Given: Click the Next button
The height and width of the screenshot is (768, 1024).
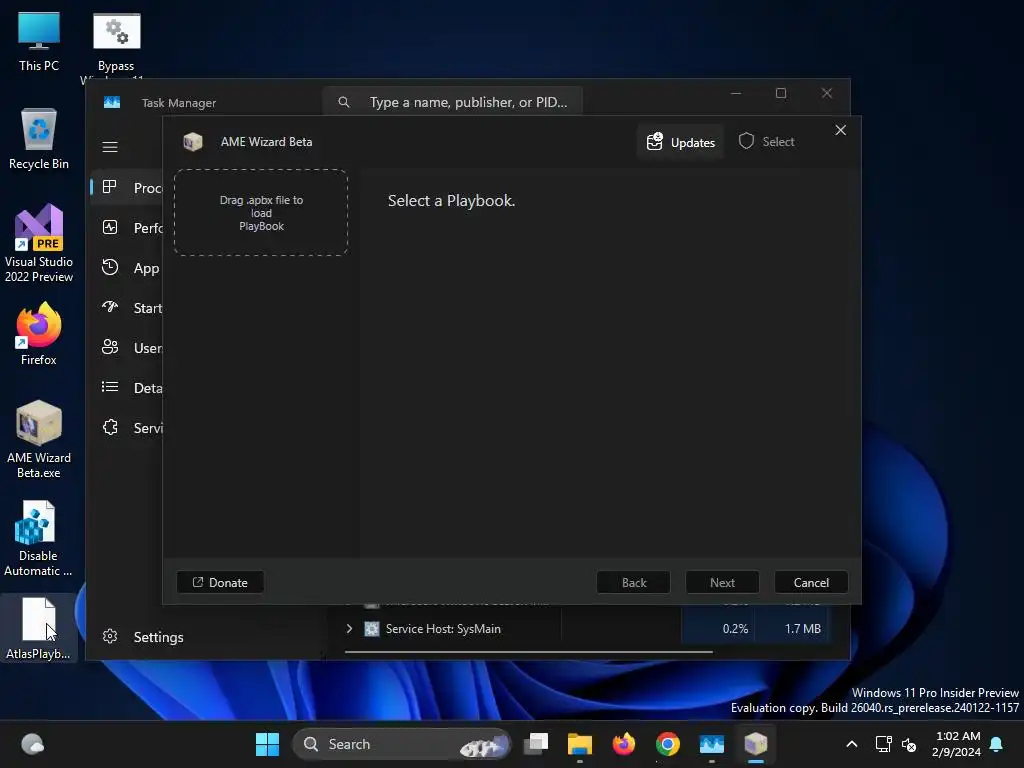Looking at the screenshot, I should click(722, 583).
